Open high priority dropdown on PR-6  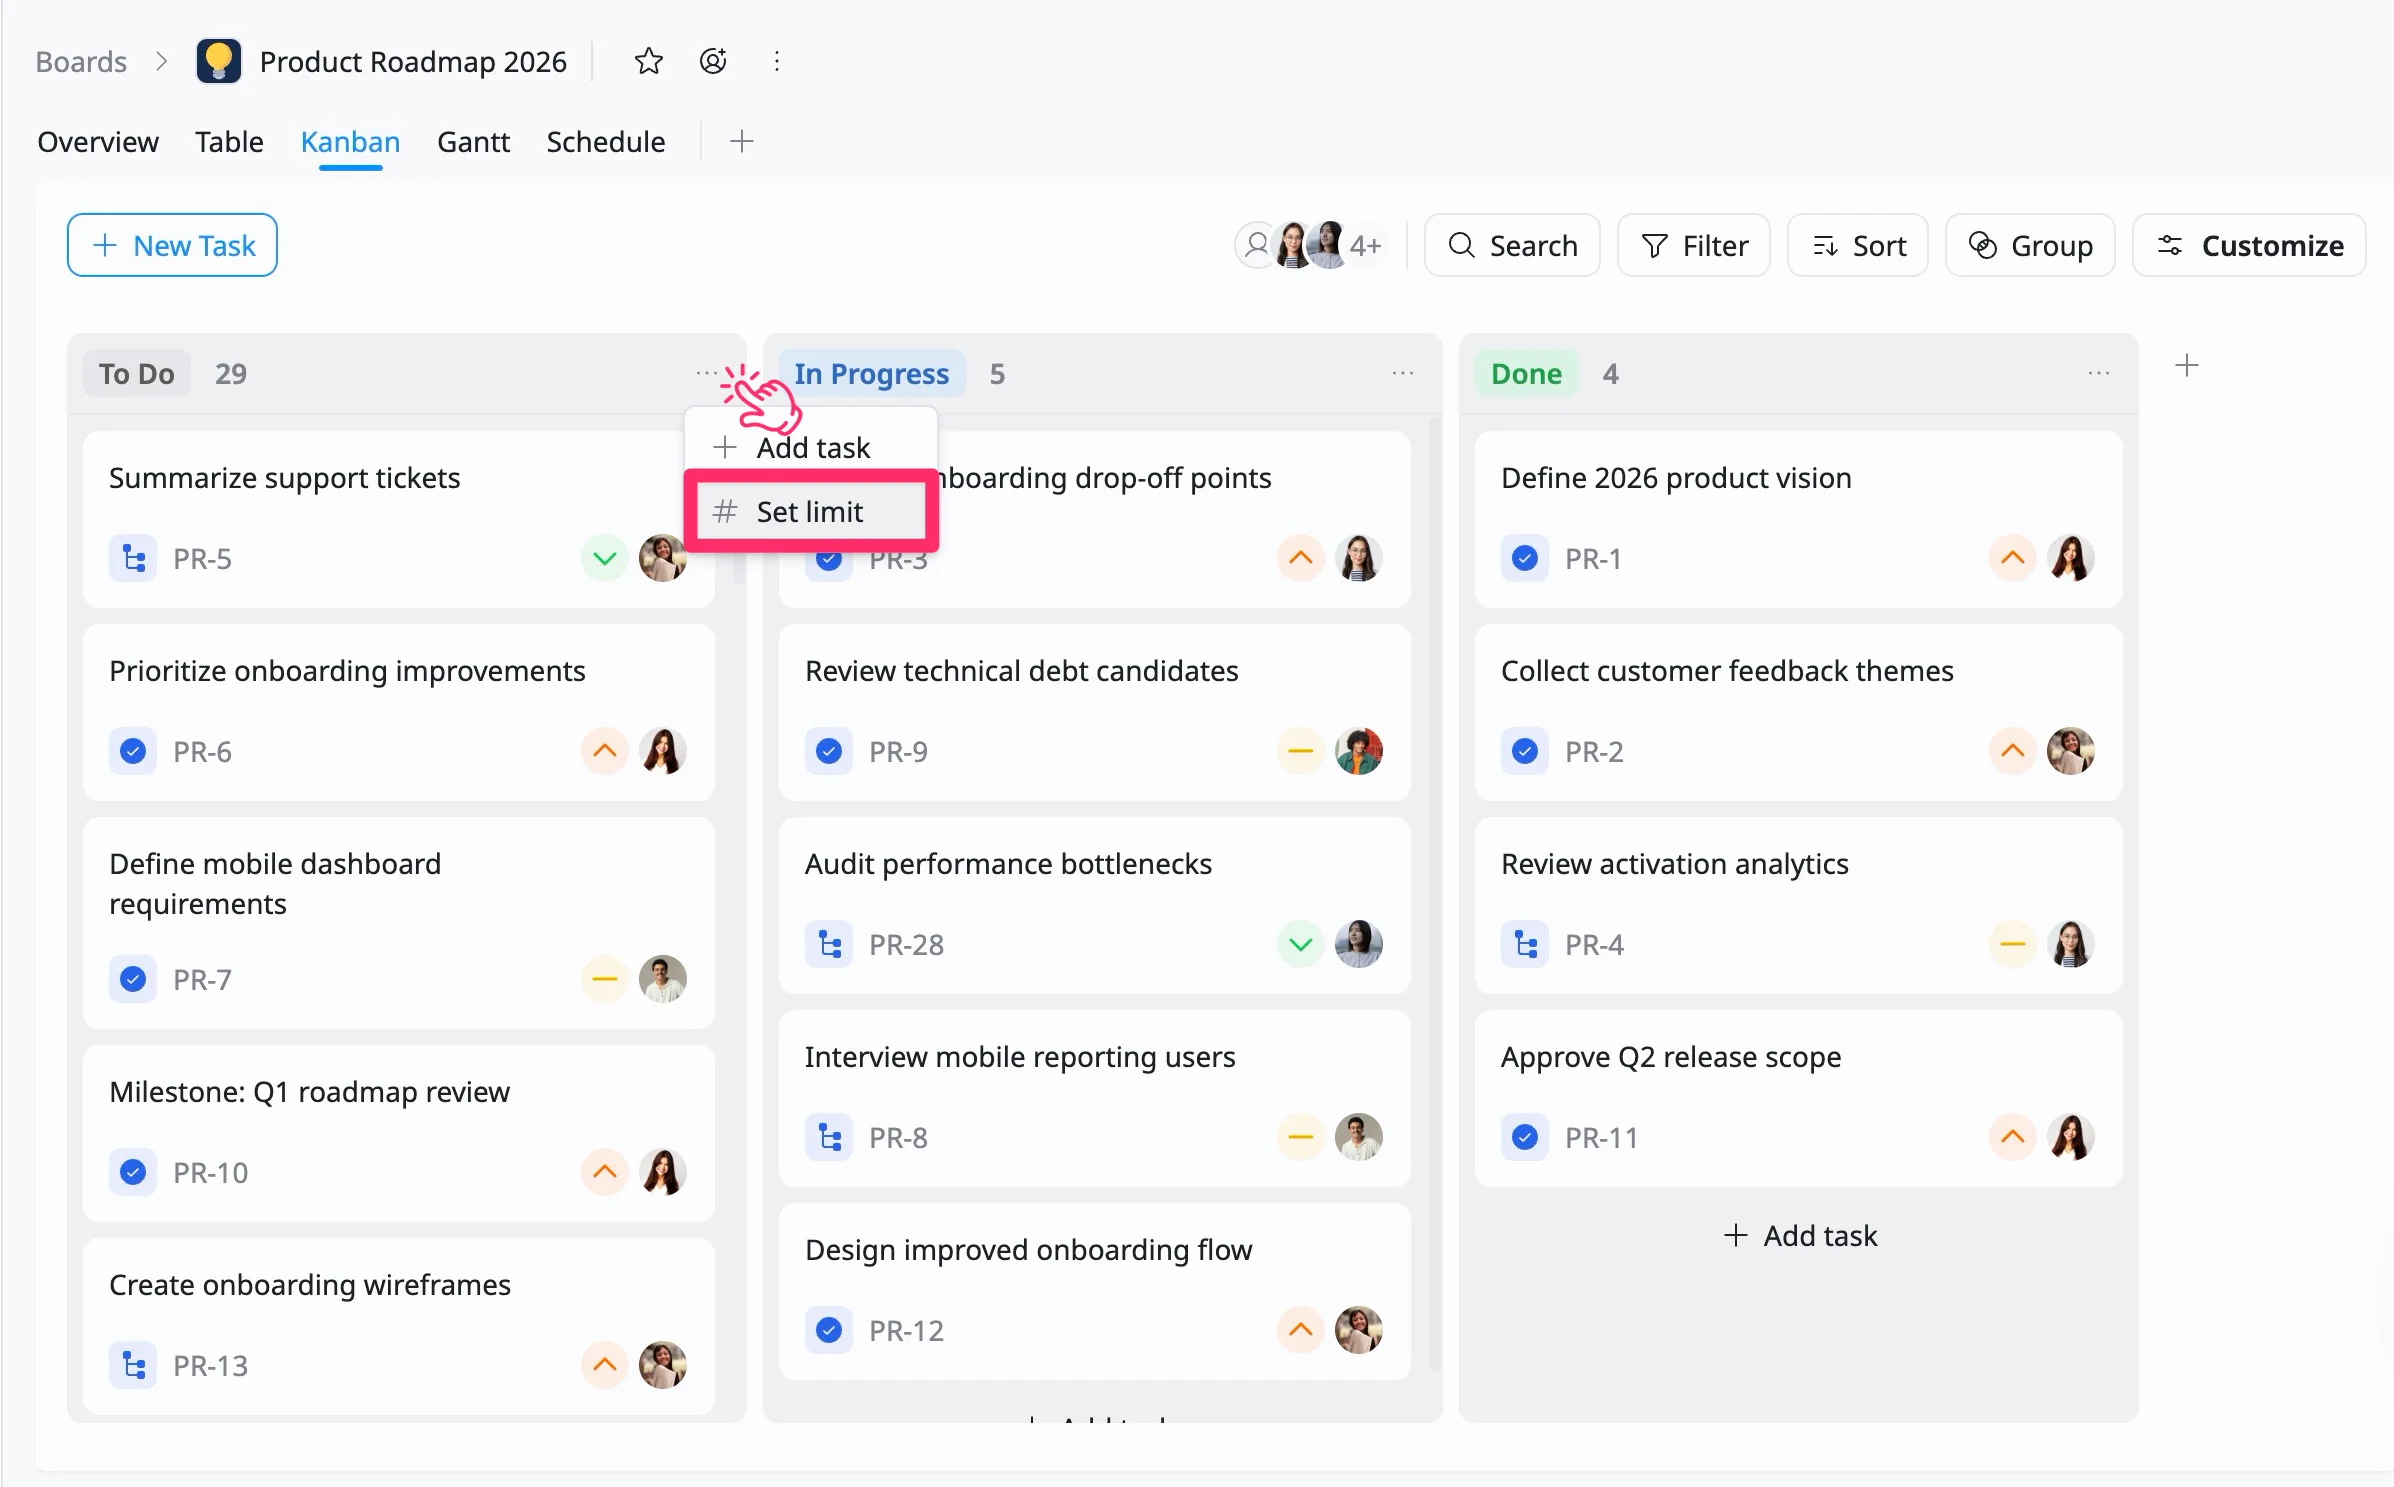[605, 751]
